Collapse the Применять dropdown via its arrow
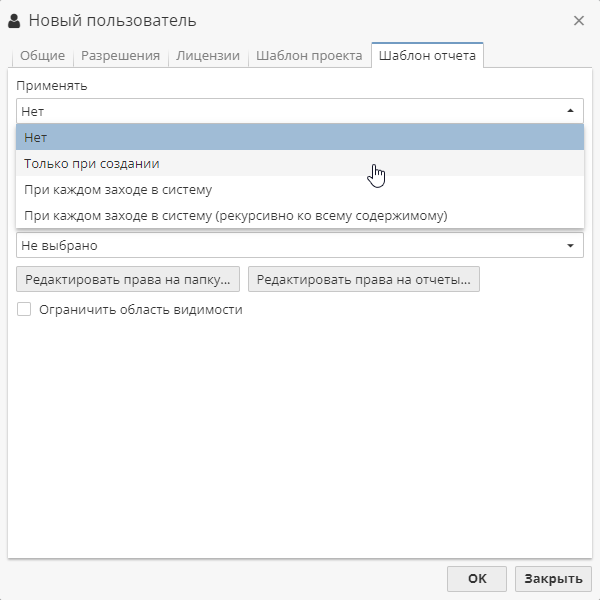Screen dimensions: 600x600 click(570, 111)
